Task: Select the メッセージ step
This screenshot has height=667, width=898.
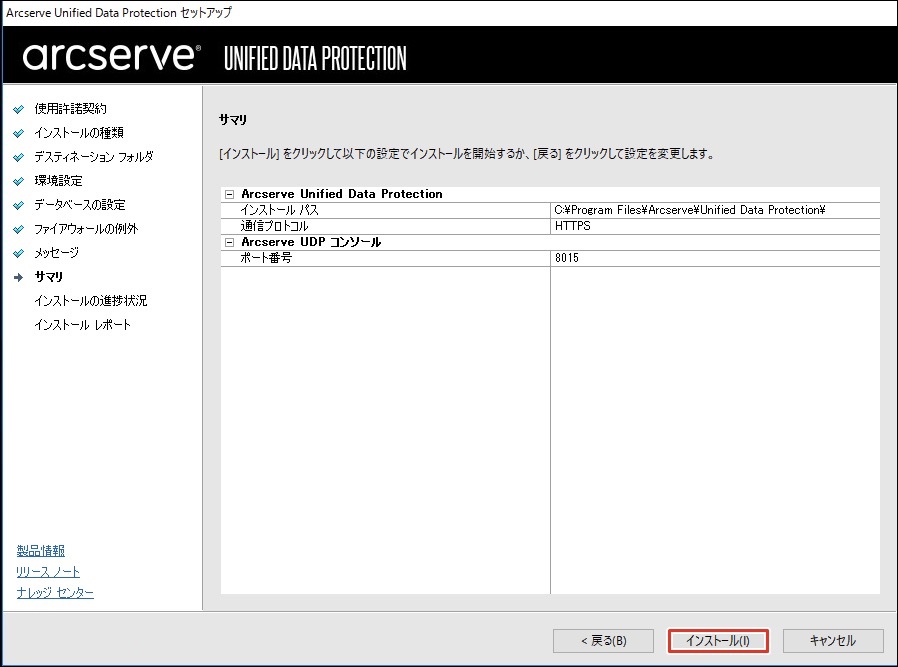Action: [57, 252]
